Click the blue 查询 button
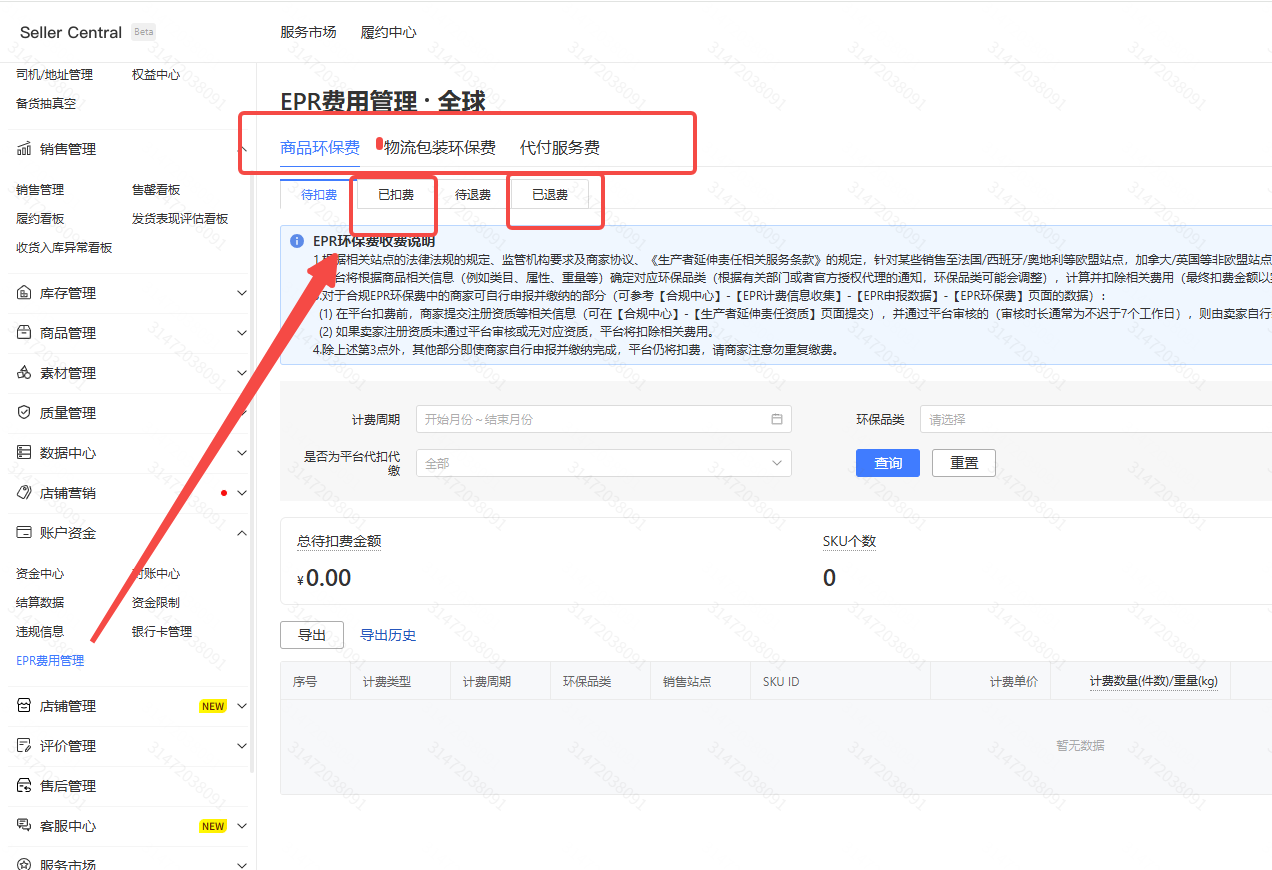Viewport: 1272px width, 870px height. point(887,463)
